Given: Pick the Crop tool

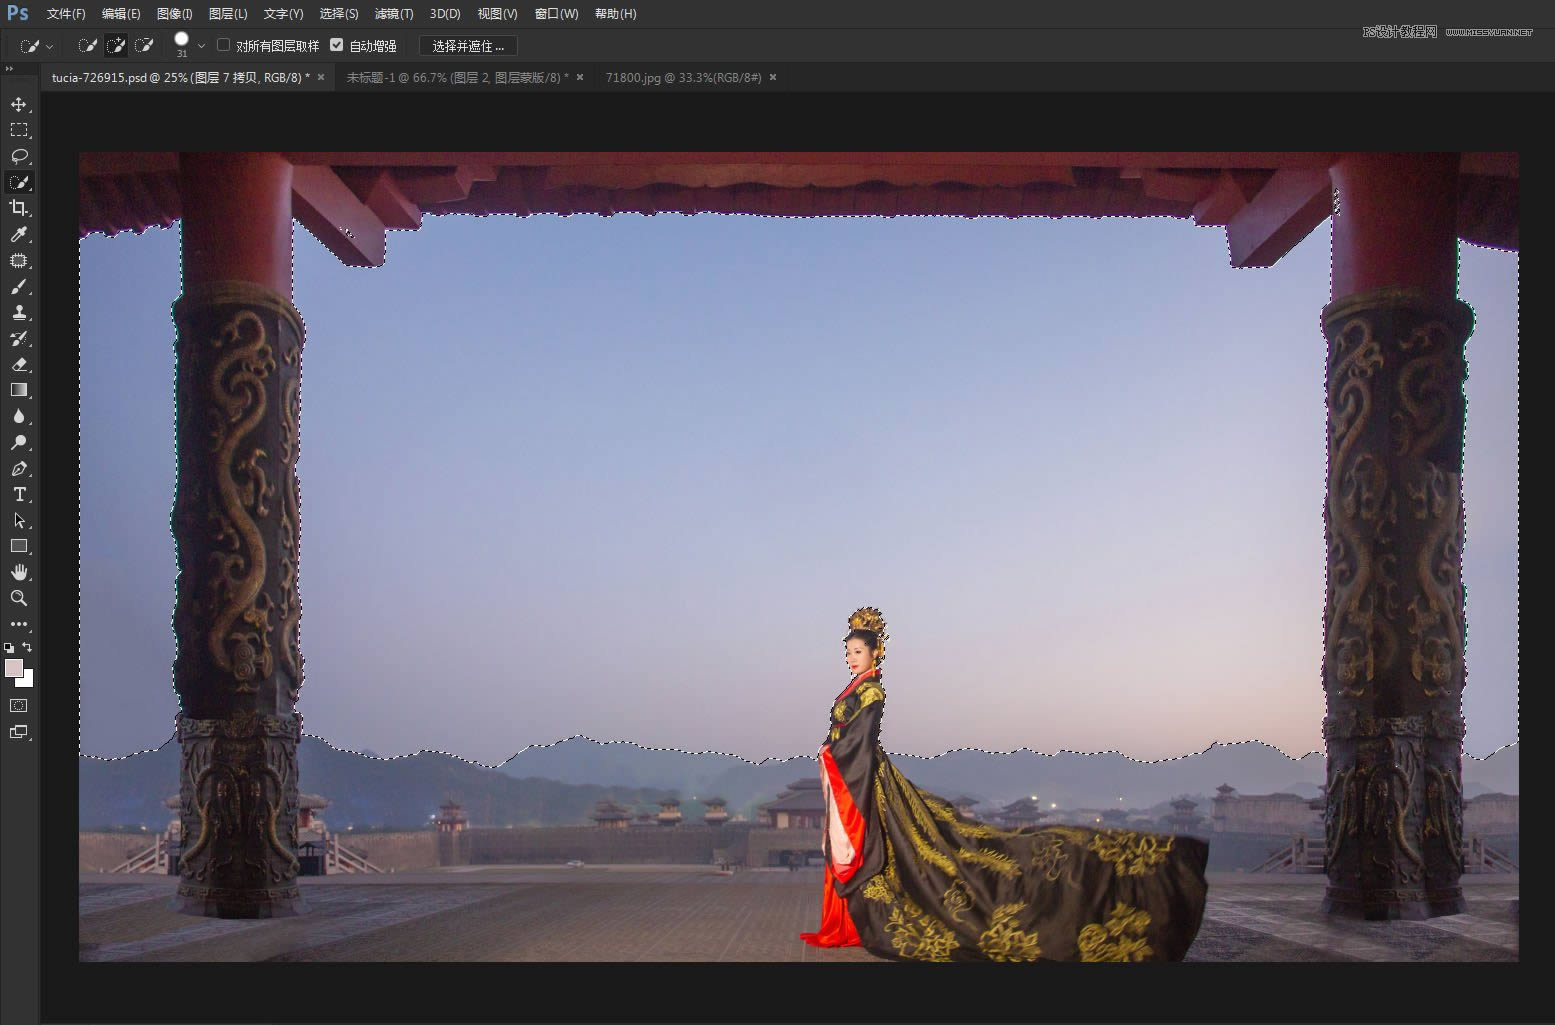Looking at the screenshot, I should click(x=18, y=208).
